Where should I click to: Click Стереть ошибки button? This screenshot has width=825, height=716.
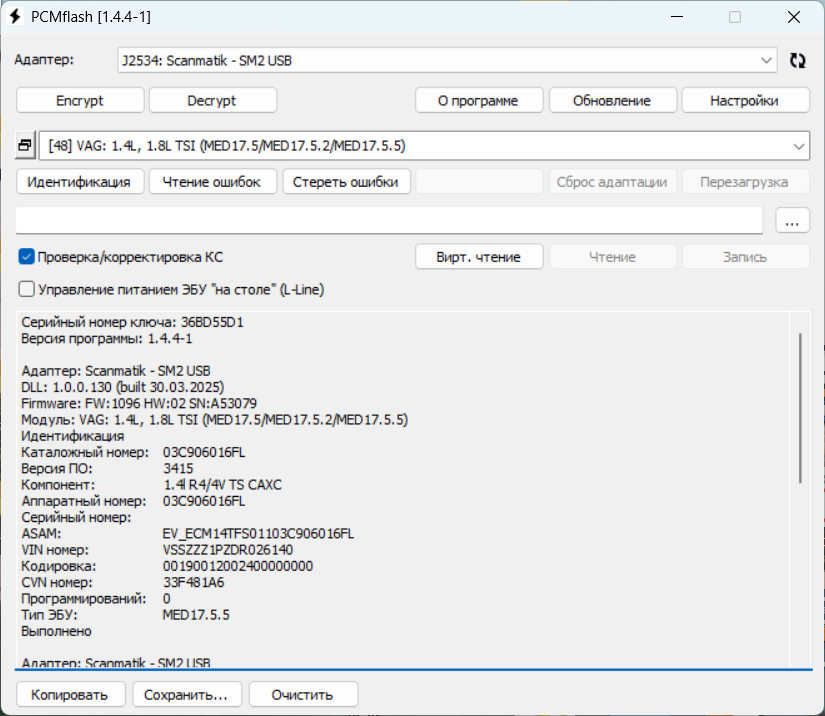pos(346,182)
